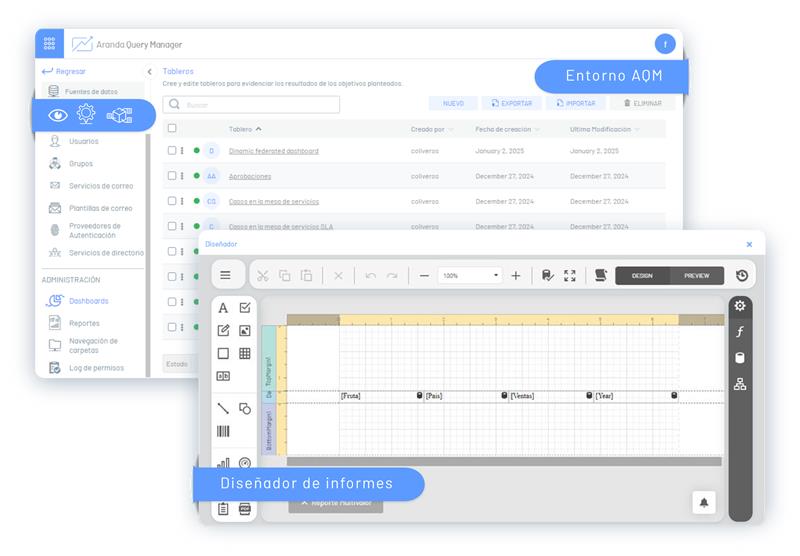Viewport: 800px width, 556px height.
Task: Click the Regresar back link
Action: [x=64, y=71]
